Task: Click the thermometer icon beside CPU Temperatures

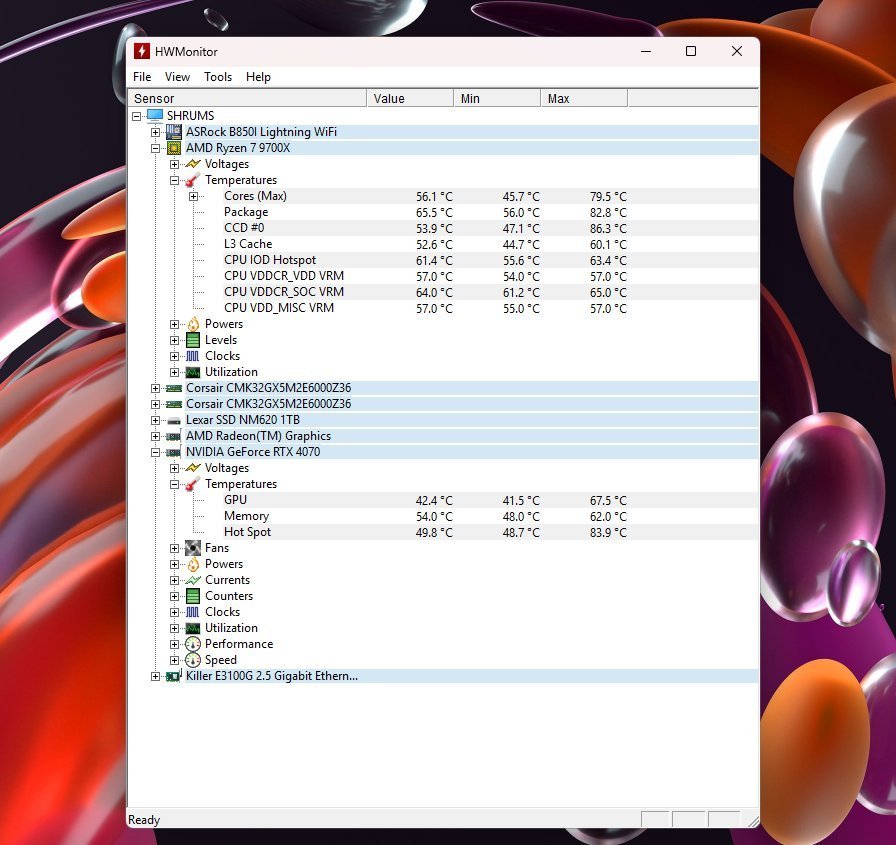Action: [x=193, y=180]
